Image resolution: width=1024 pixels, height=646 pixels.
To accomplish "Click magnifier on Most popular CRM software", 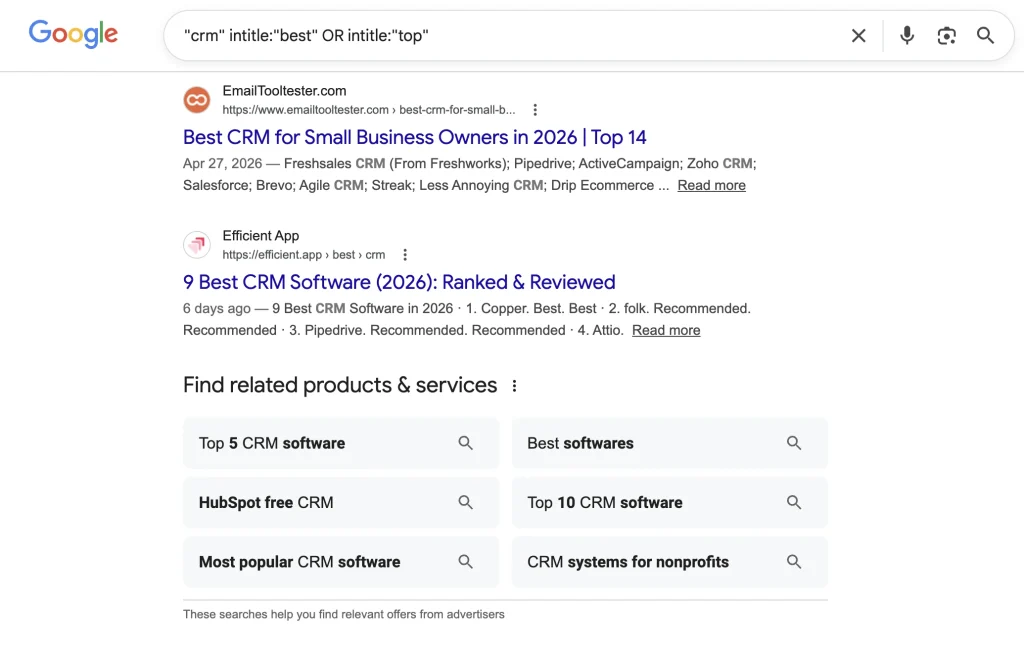I will coord(466,562).
